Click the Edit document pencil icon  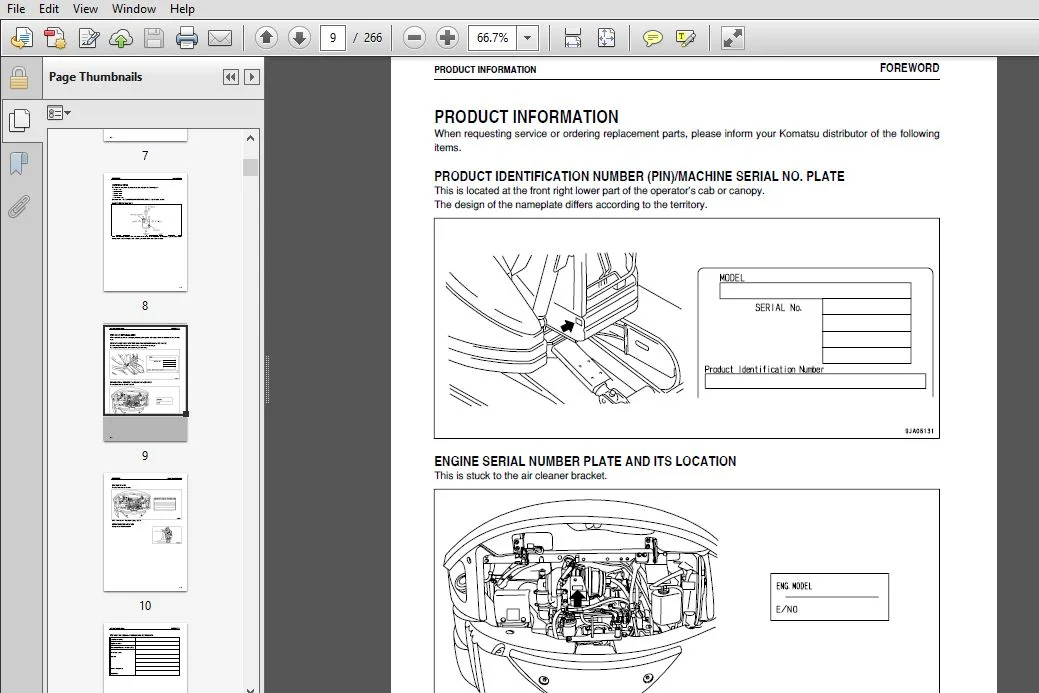point(88,38)
